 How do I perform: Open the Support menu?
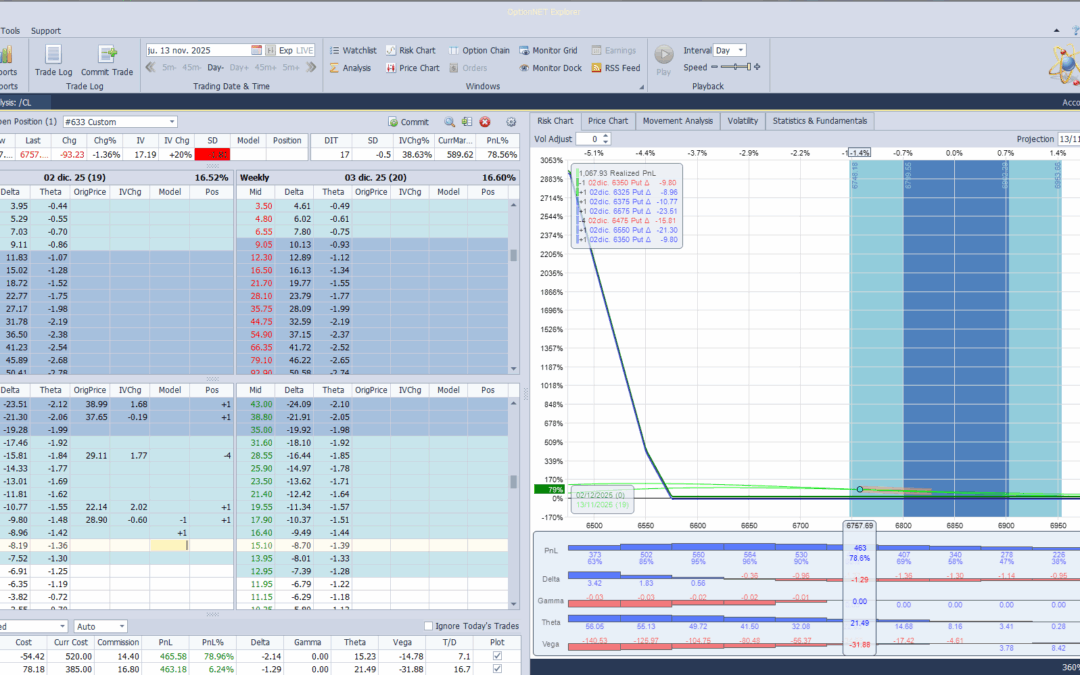[45, 31]
